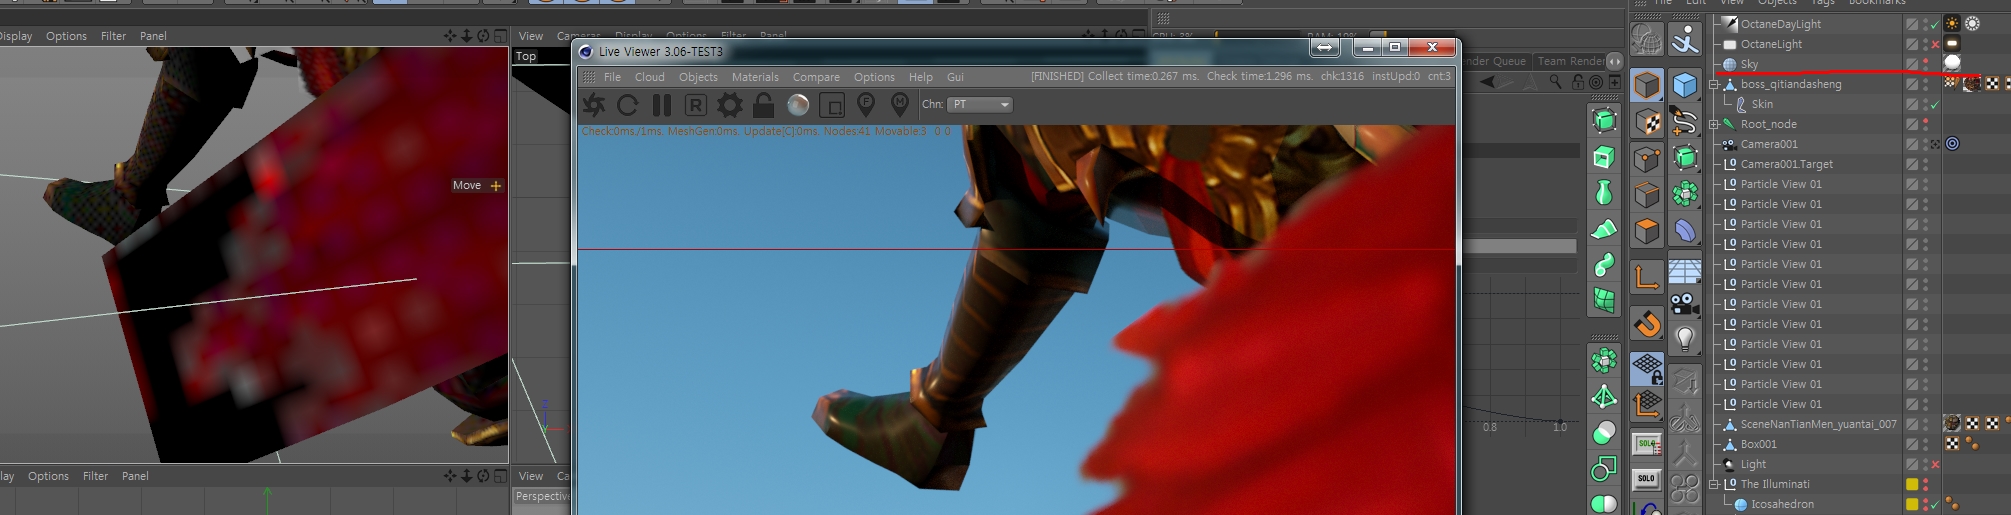The image size is (2011, 515).
Task: Toggle the resolution lock padlock icon
Action: (x=763, y=104)
